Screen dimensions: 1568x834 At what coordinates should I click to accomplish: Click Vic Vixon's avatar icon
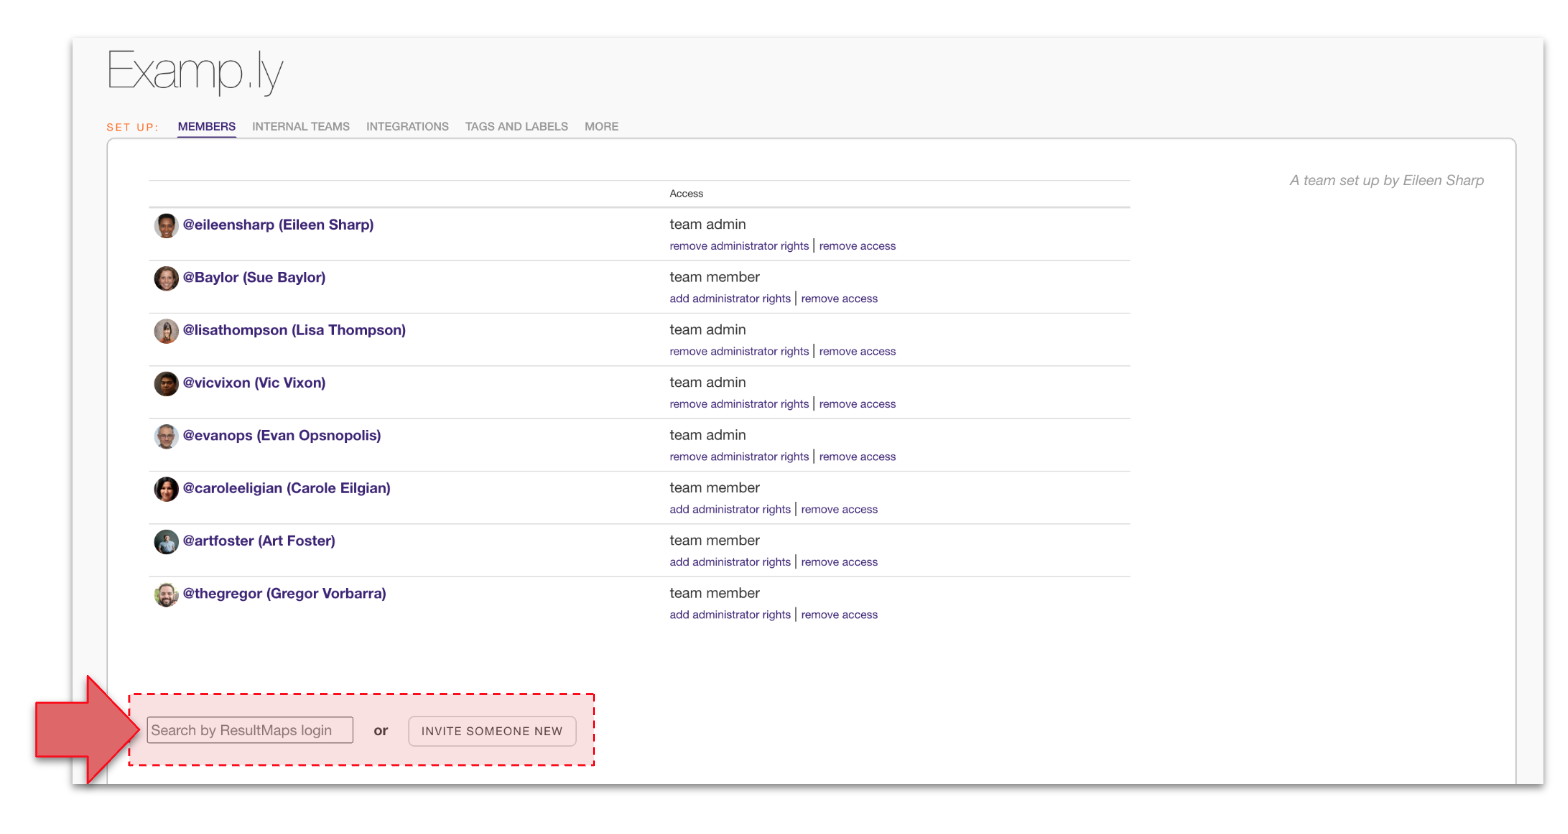pyautogui.click(x=166, y=383)
